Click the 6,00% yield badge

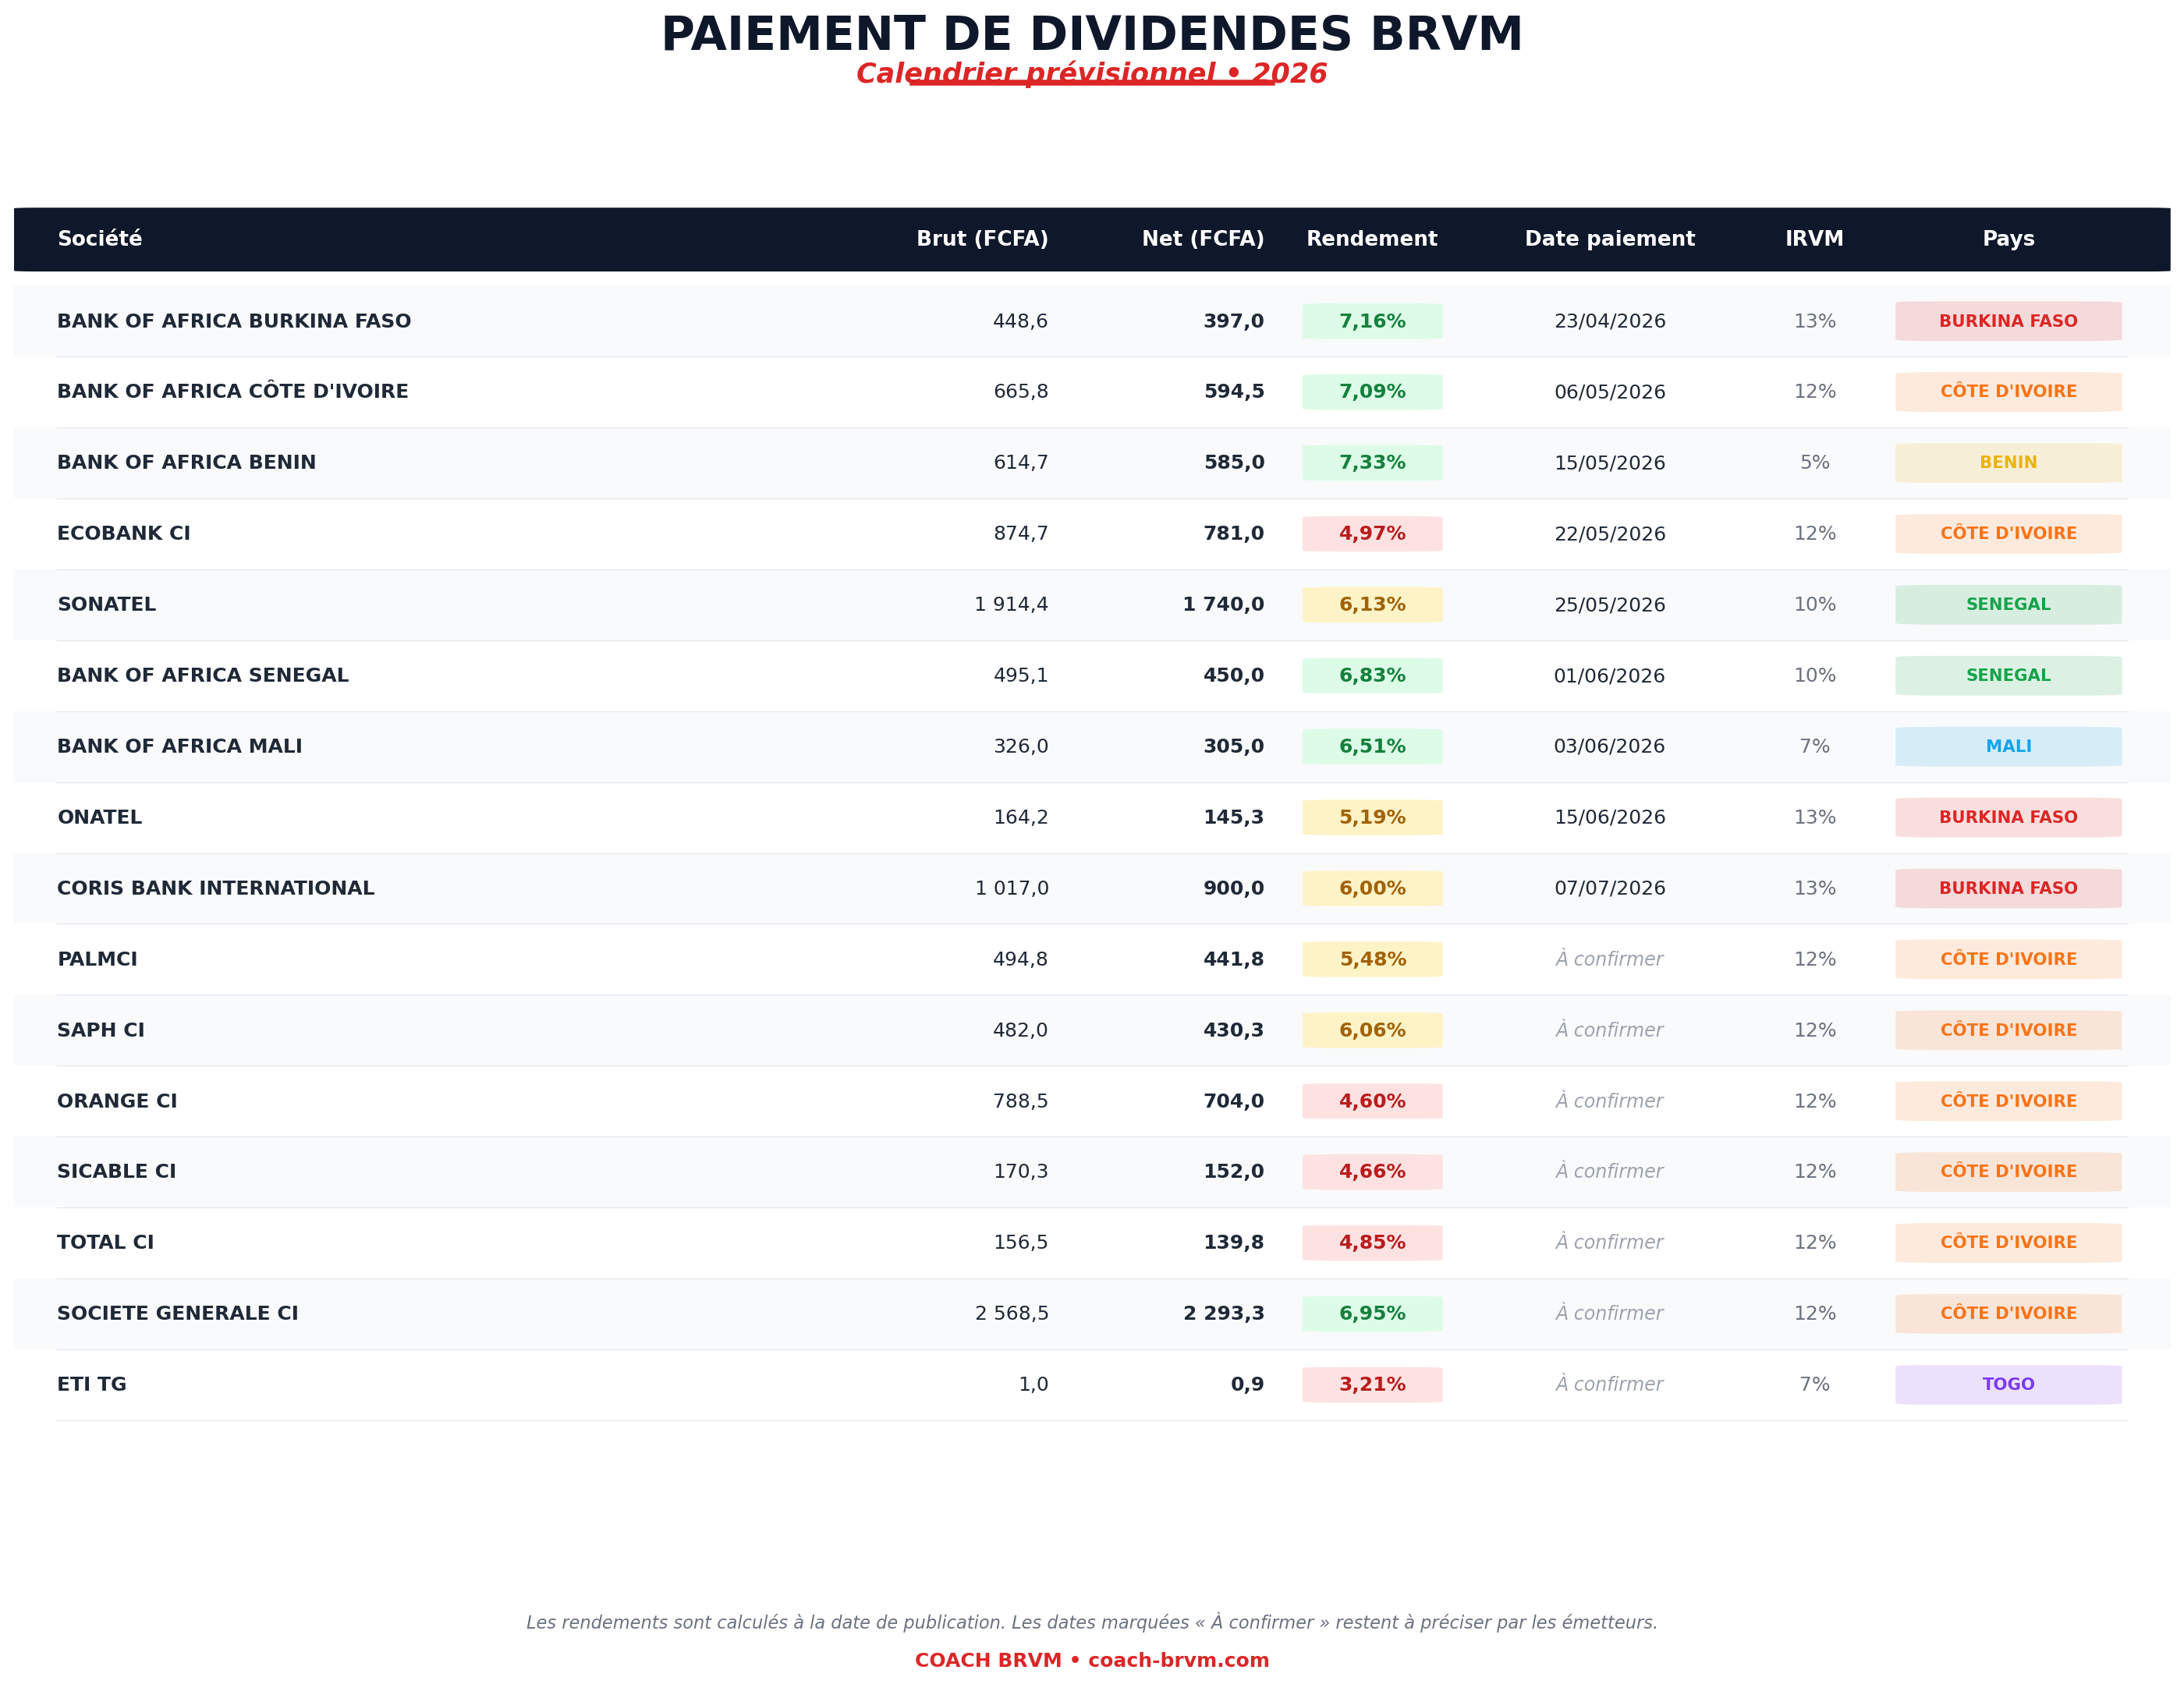[x=1372, y=889]
